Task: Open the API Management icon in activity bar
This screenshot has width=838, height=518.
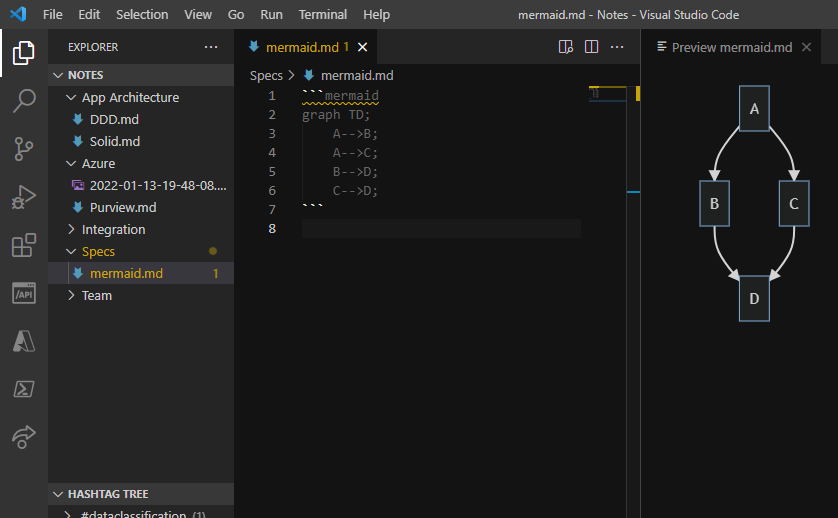Action: [24, 293]
